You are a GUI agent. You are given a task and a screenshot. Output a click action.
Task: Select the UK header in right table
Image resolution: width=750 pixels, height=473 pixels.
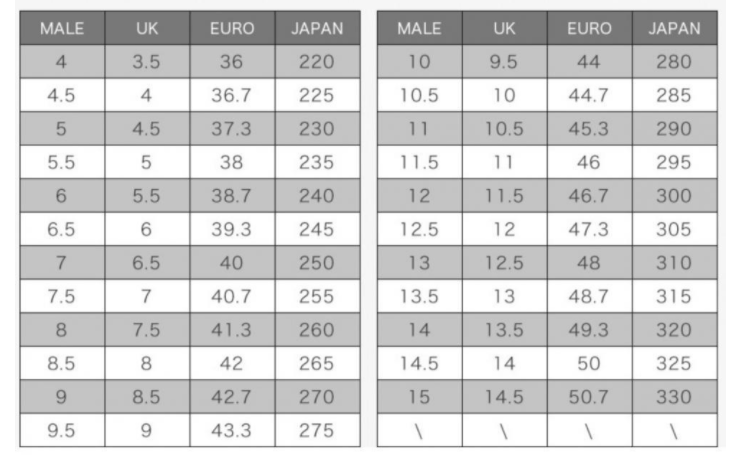pyautogui.click(x=504, y=28)
